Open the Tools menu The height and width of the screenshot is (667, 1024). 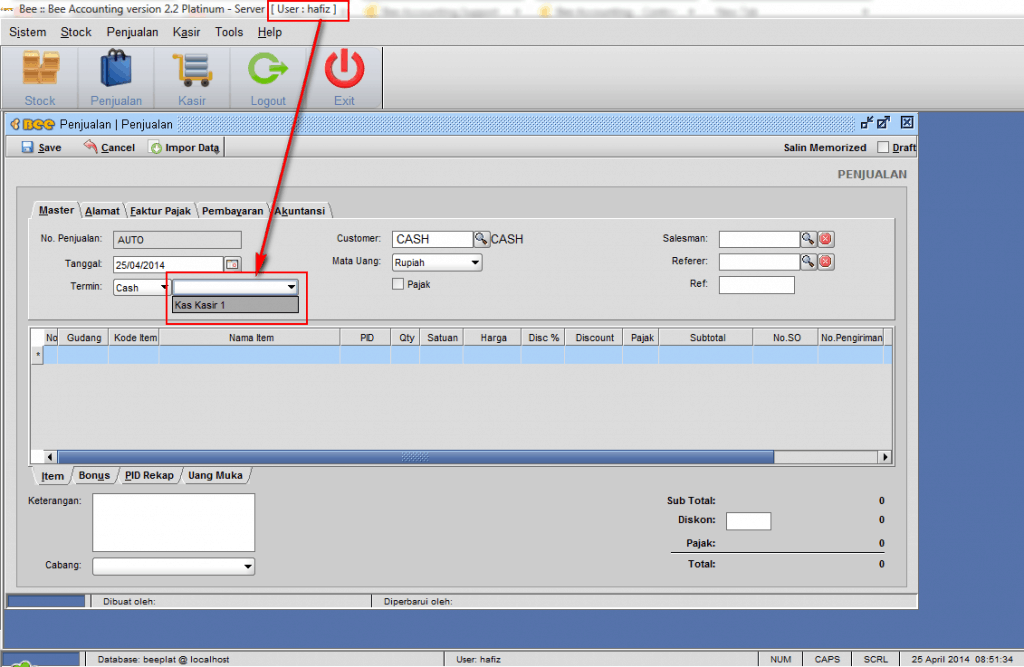point(229,32)
